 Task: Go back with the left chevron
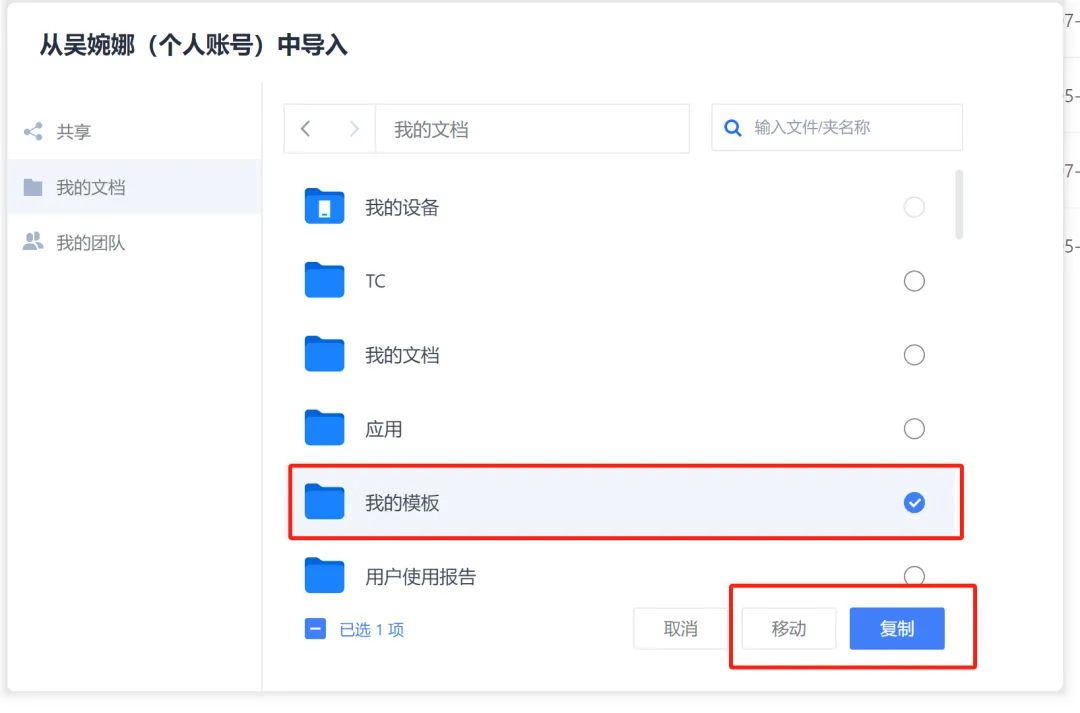[x=306, y=129]
